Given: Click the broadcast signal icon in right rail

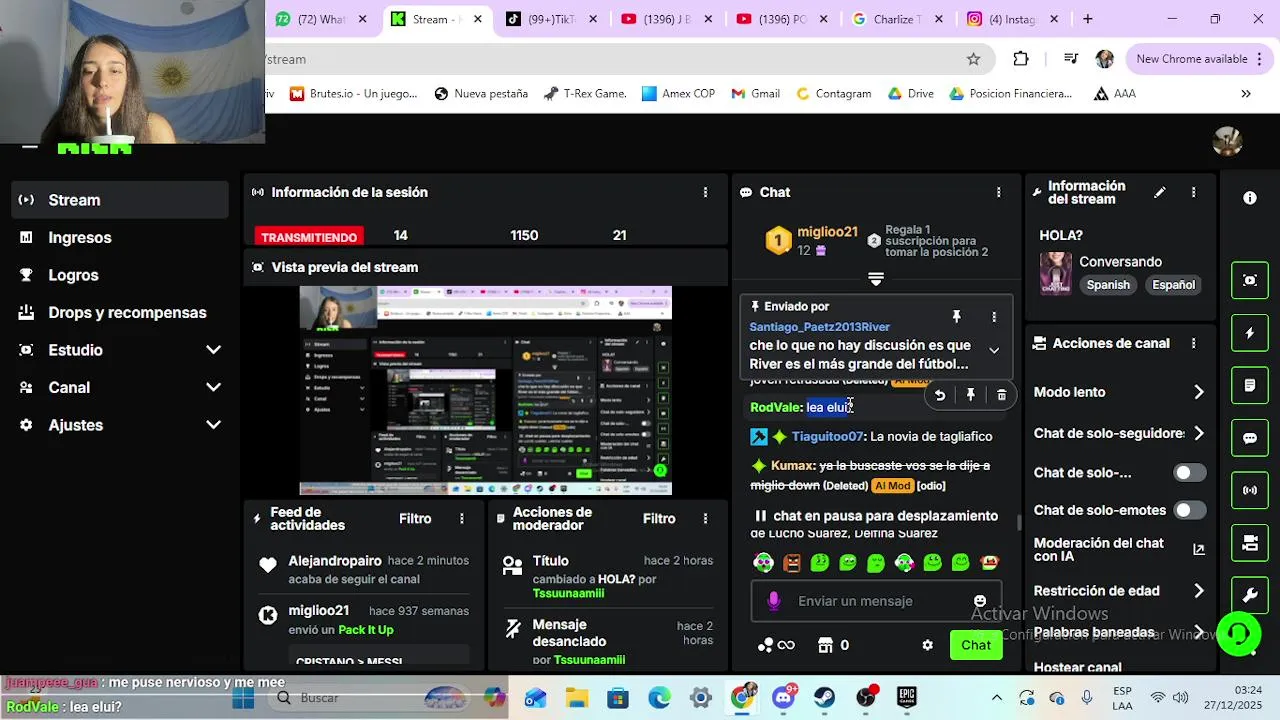Looking at the screenshot, I should tap(1250, 490).
